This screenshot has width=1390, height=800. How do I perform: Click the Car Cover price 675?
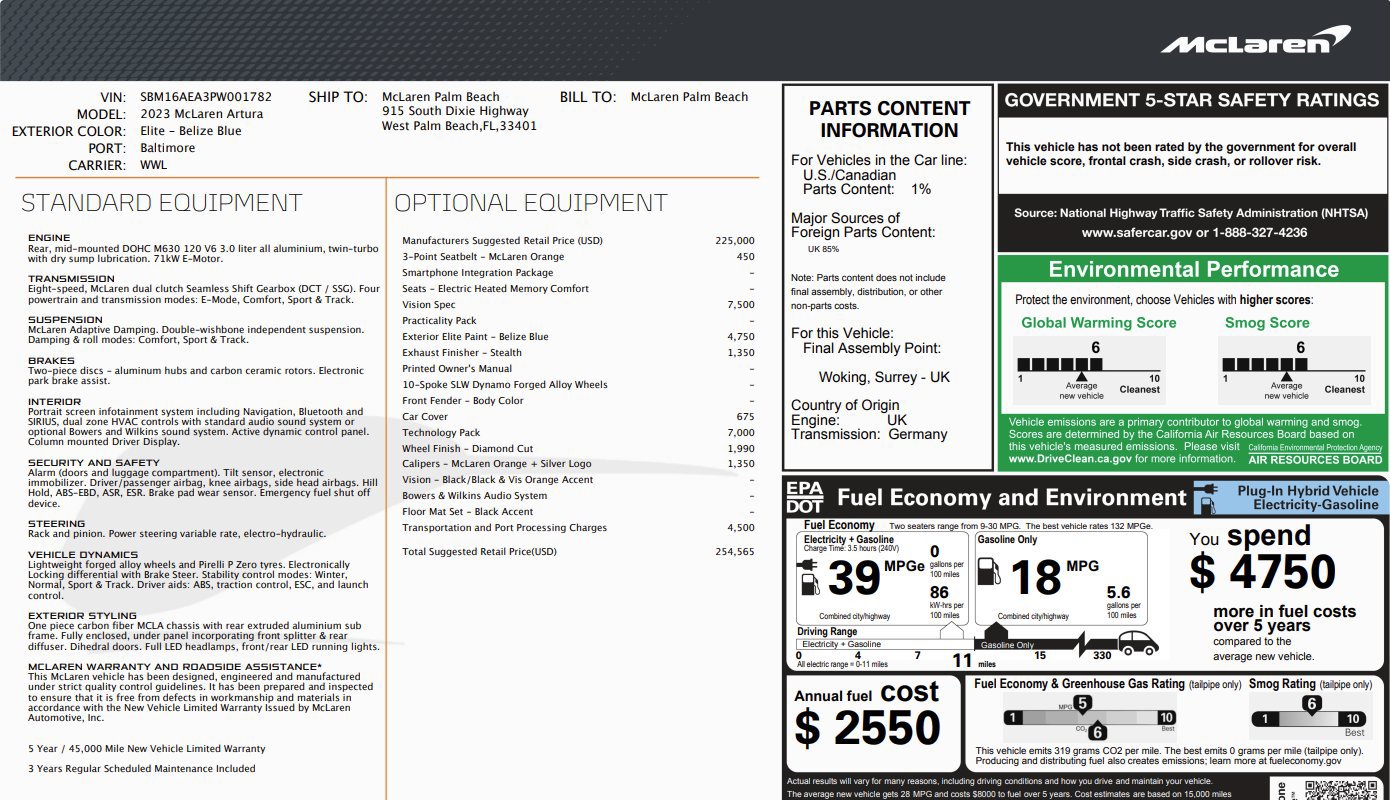click(745, 417)
